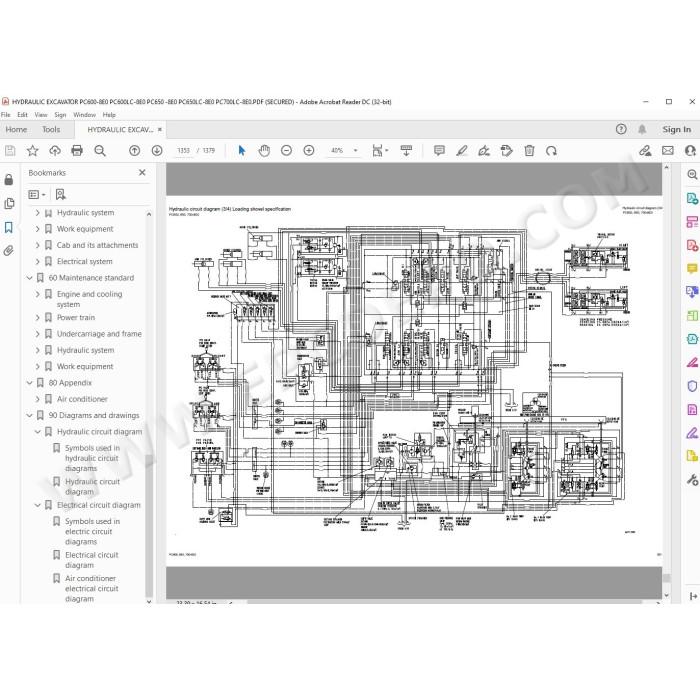
Task: Click the page number input field
Action: [183, 151]
